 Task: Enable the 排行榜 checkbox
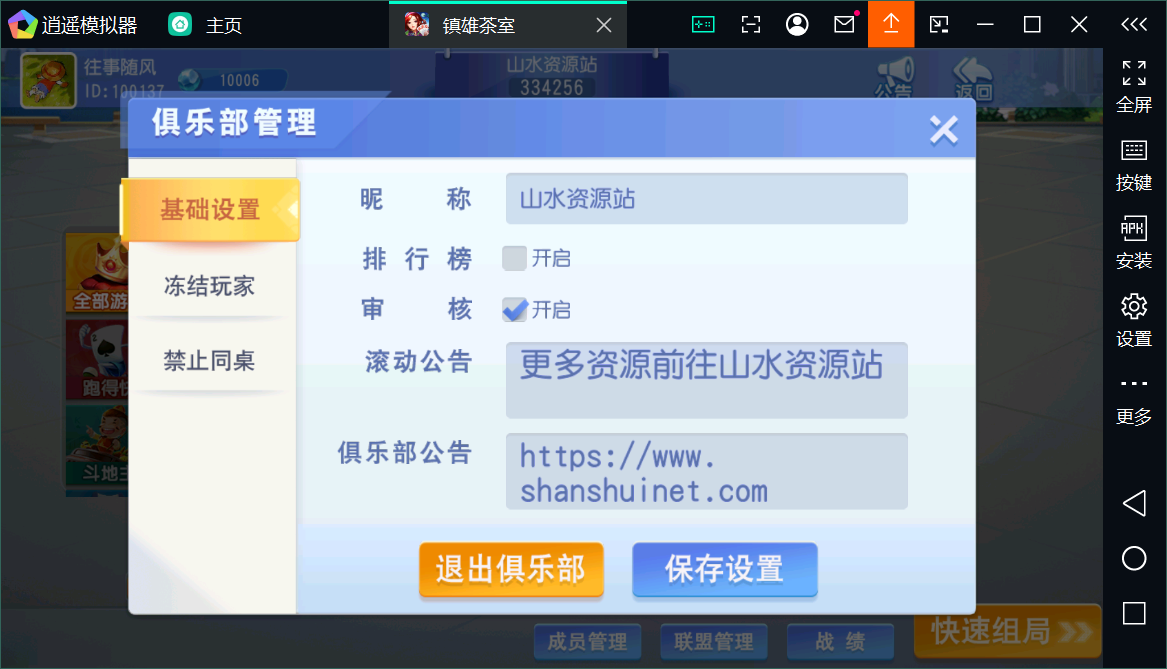514,258
